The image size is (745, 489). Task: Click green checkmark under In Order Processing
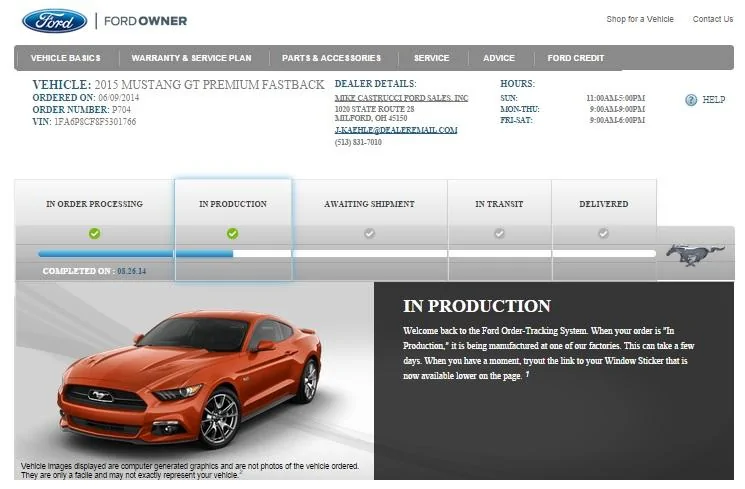(x=95, y=233)
